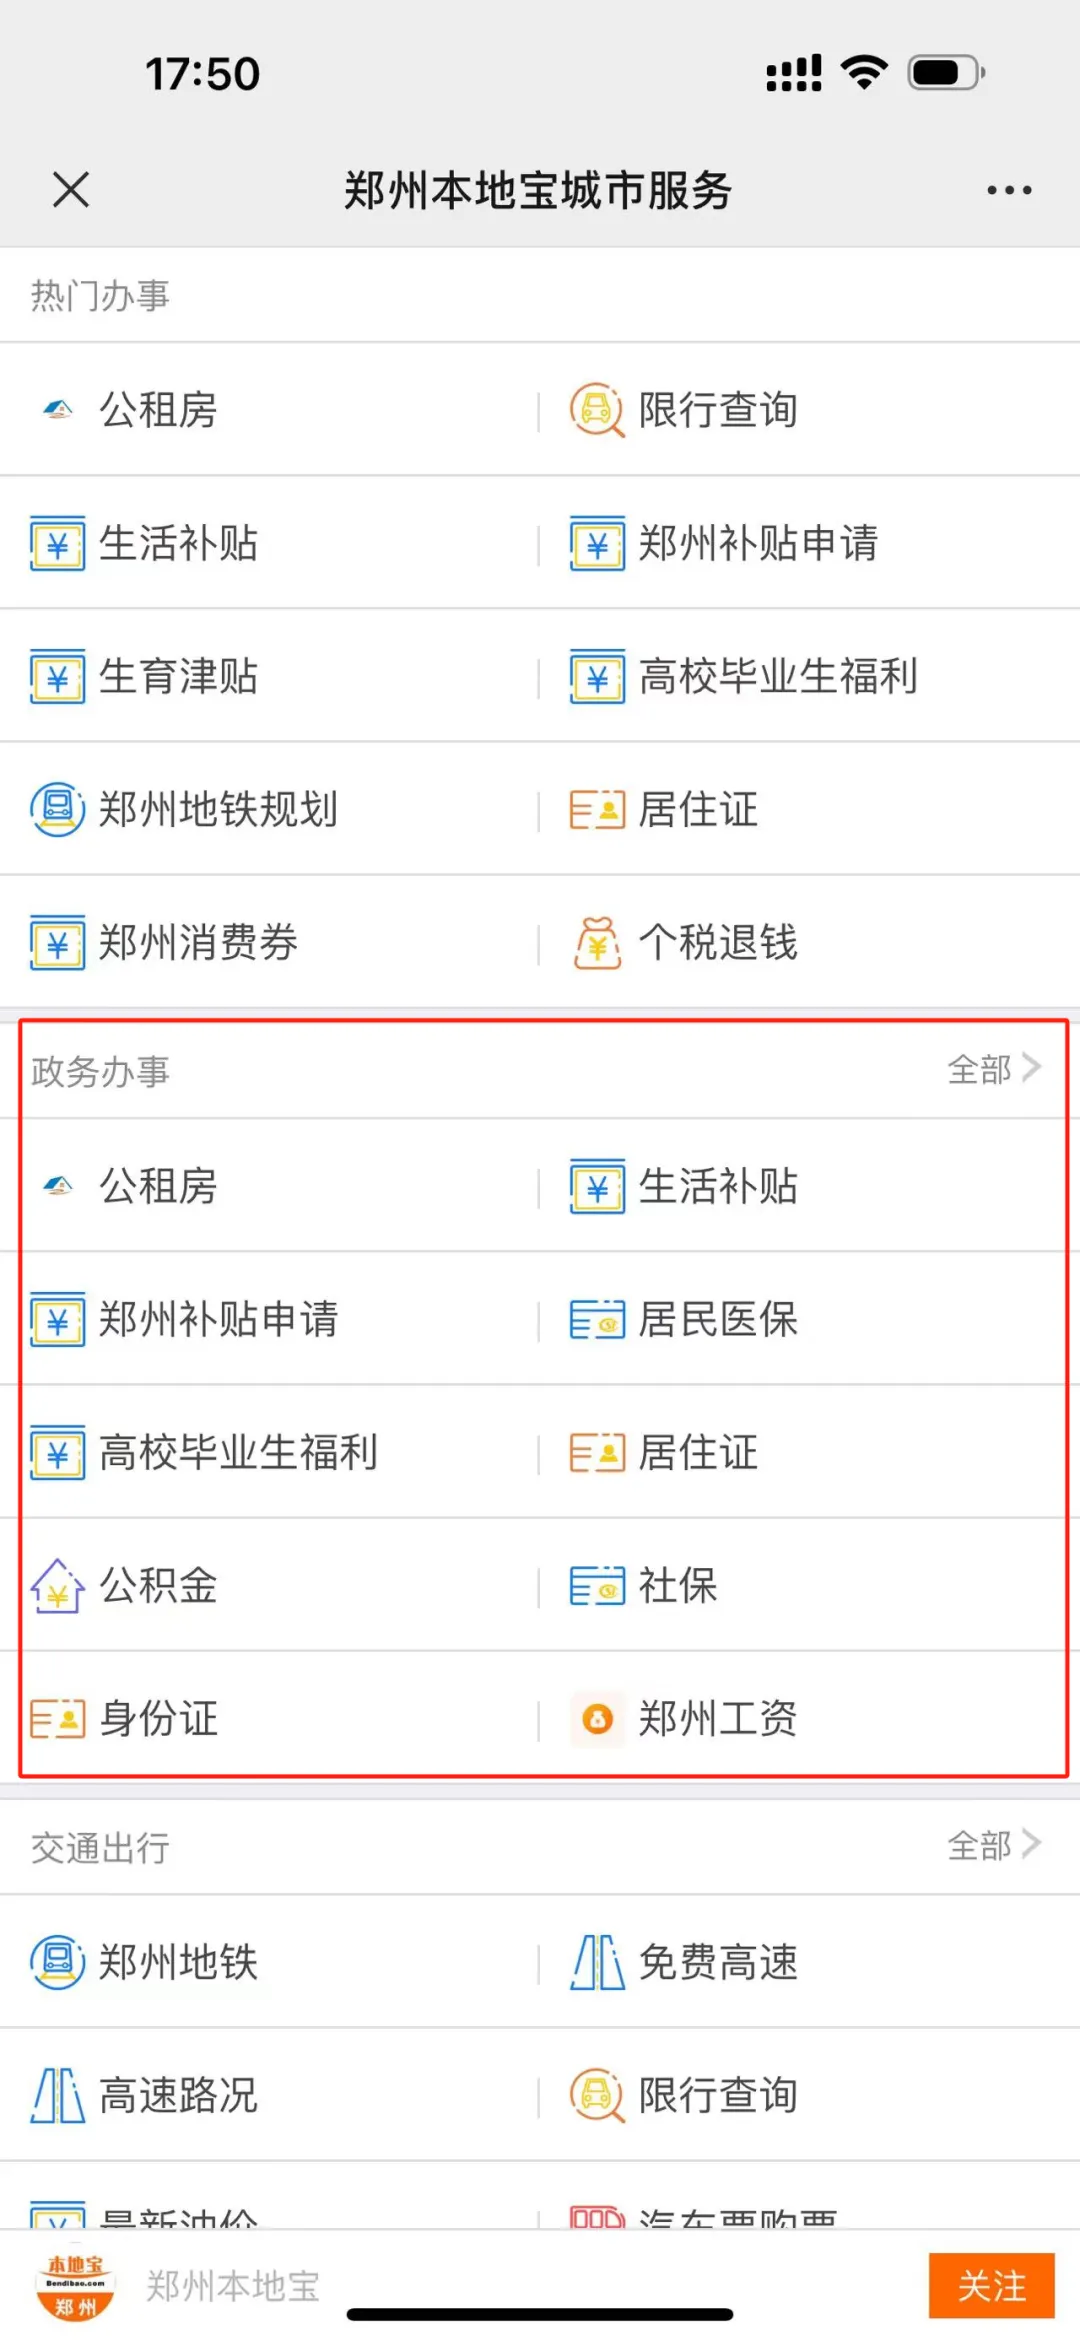Open the 郑州消费券 link
1080x2341 pixels.
(x=198, y=943)
